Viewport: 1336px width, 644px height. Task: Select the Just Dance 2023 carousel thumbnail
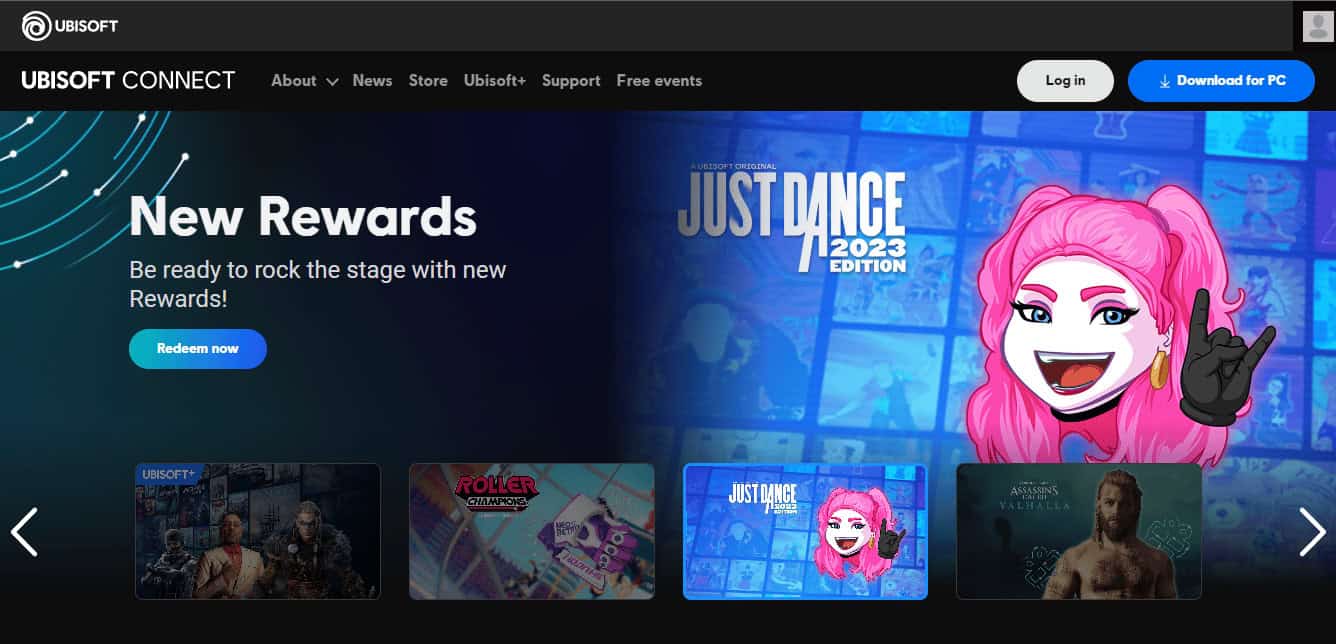point(805,531)
